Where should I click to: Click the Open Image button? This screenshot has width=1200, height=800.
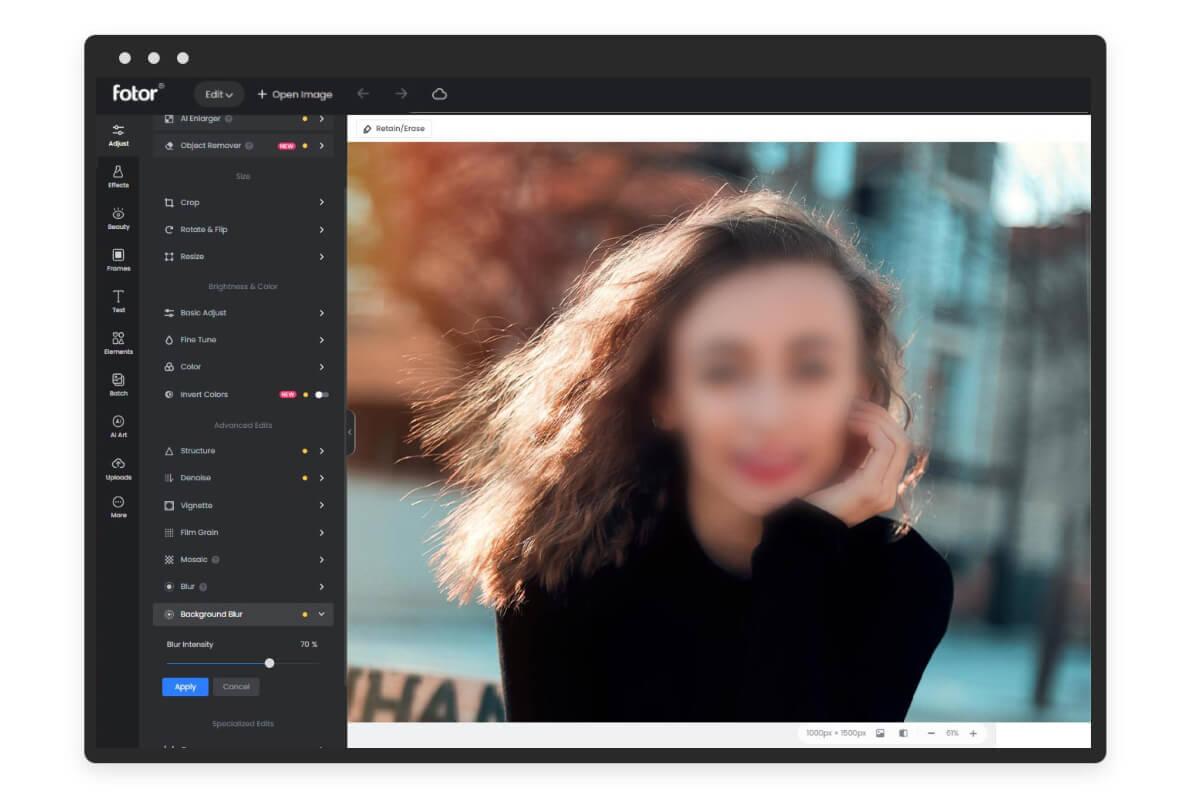click(x=294, y=94)
